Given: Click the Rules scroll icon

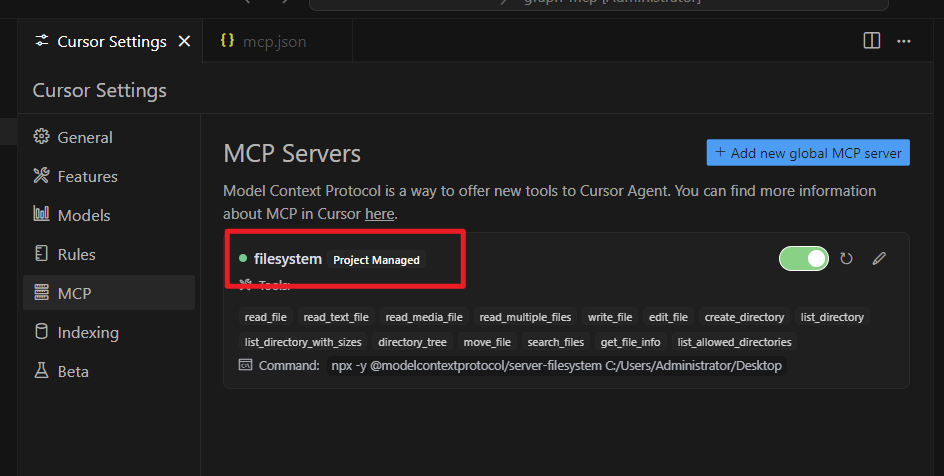Looking at the screenshot, I should 41,253.
